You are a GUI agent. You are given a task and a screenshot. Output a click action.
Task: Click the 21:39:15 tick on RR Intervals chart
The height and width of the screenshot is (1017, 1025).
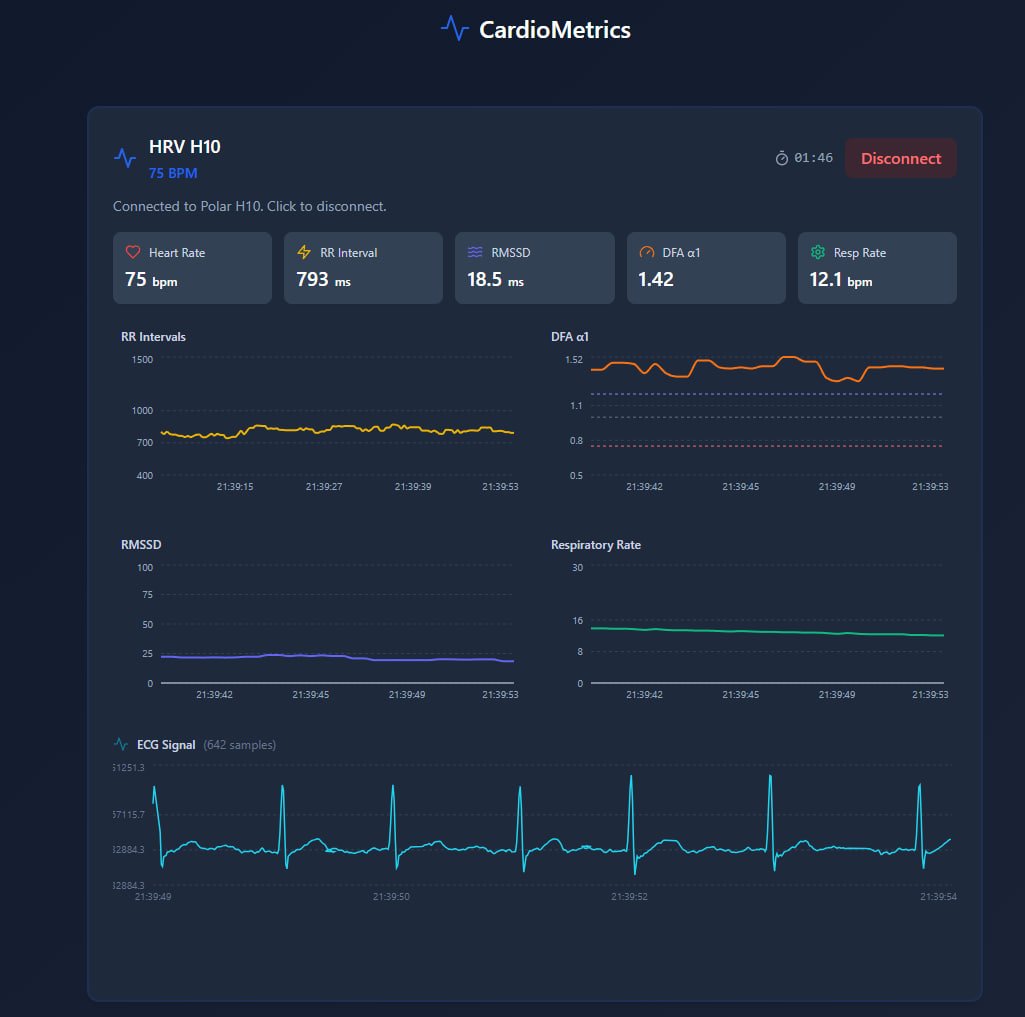235,486
